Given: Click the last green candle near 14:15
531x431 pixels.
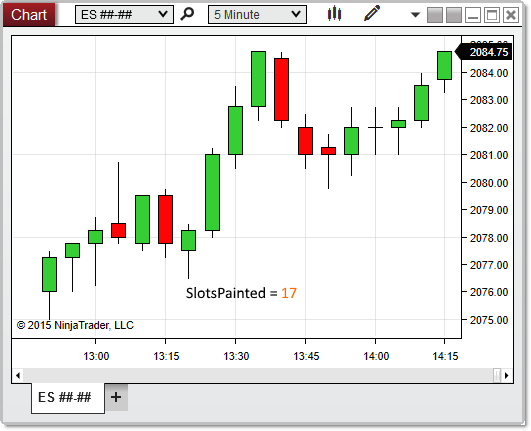Looking at the screenshot, I should pyautogui.click(x=444, y=66).
